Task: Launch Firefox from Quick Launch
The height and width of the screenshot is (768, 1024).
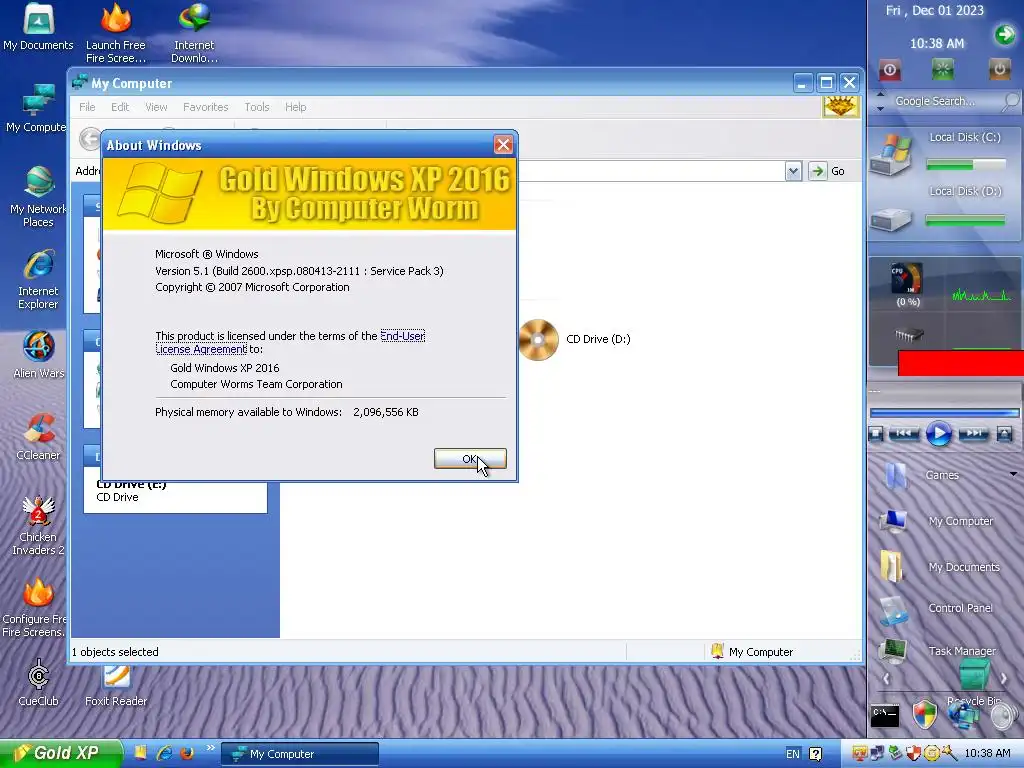Action: point(187,753)
